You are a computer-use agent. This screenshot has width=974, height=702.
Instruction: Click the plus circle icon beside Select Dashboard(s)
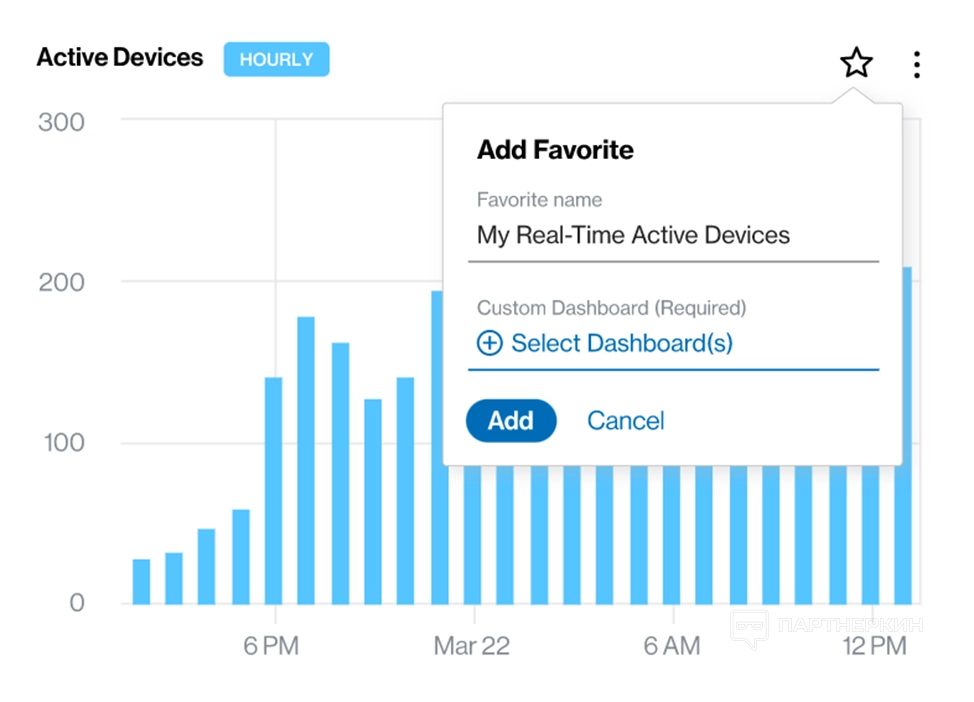coord(489,344)
